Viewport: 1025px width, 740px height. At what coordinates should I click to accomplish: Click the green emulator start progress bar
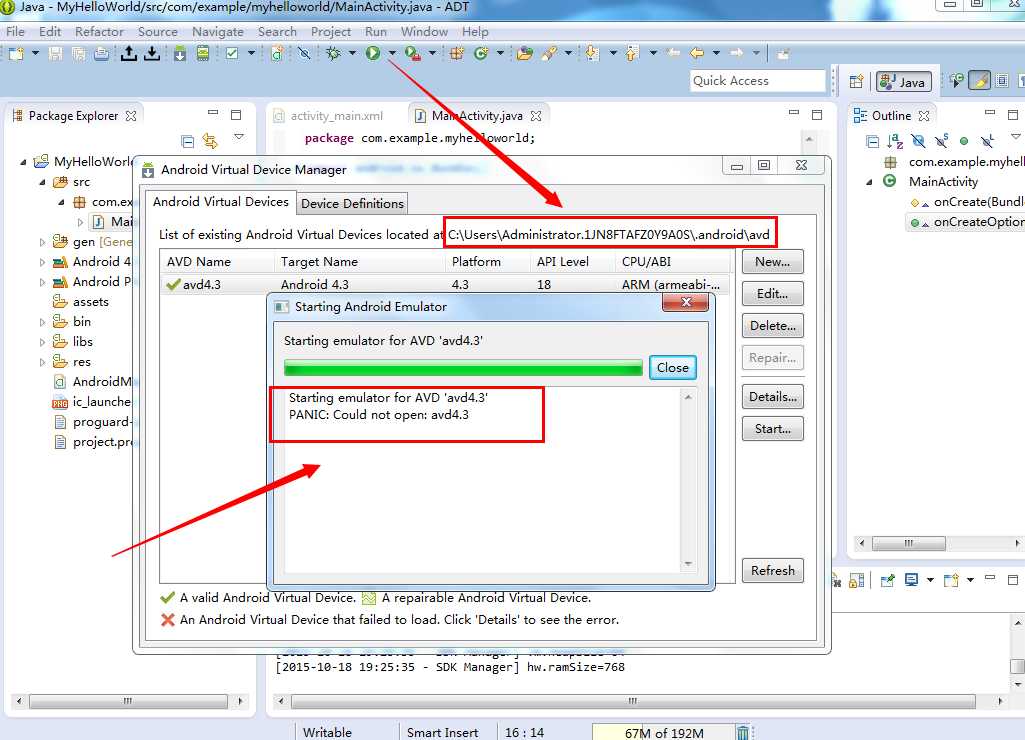coord(463,367)
